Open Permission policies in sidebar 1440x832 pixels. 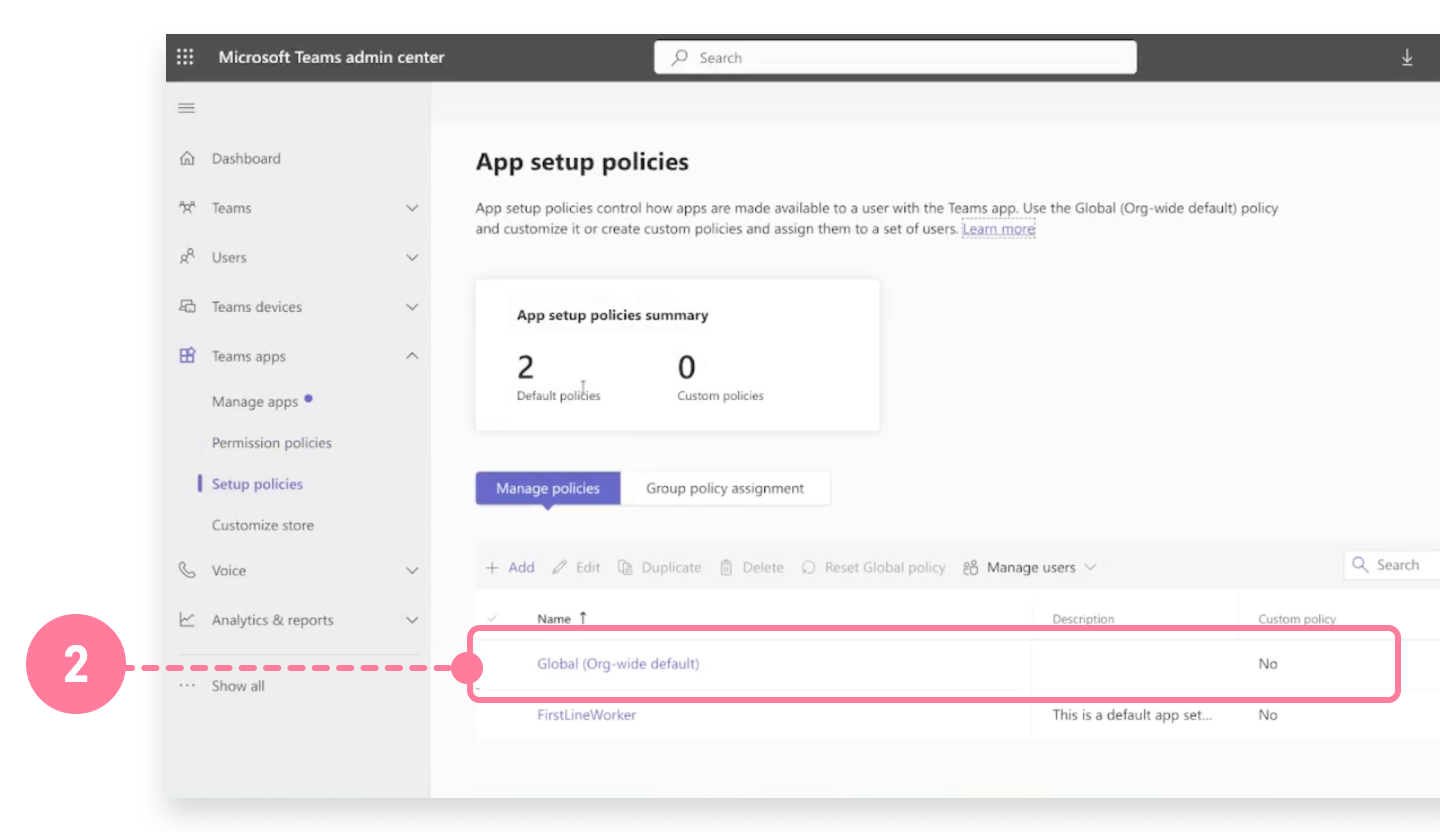pos(272,443)
